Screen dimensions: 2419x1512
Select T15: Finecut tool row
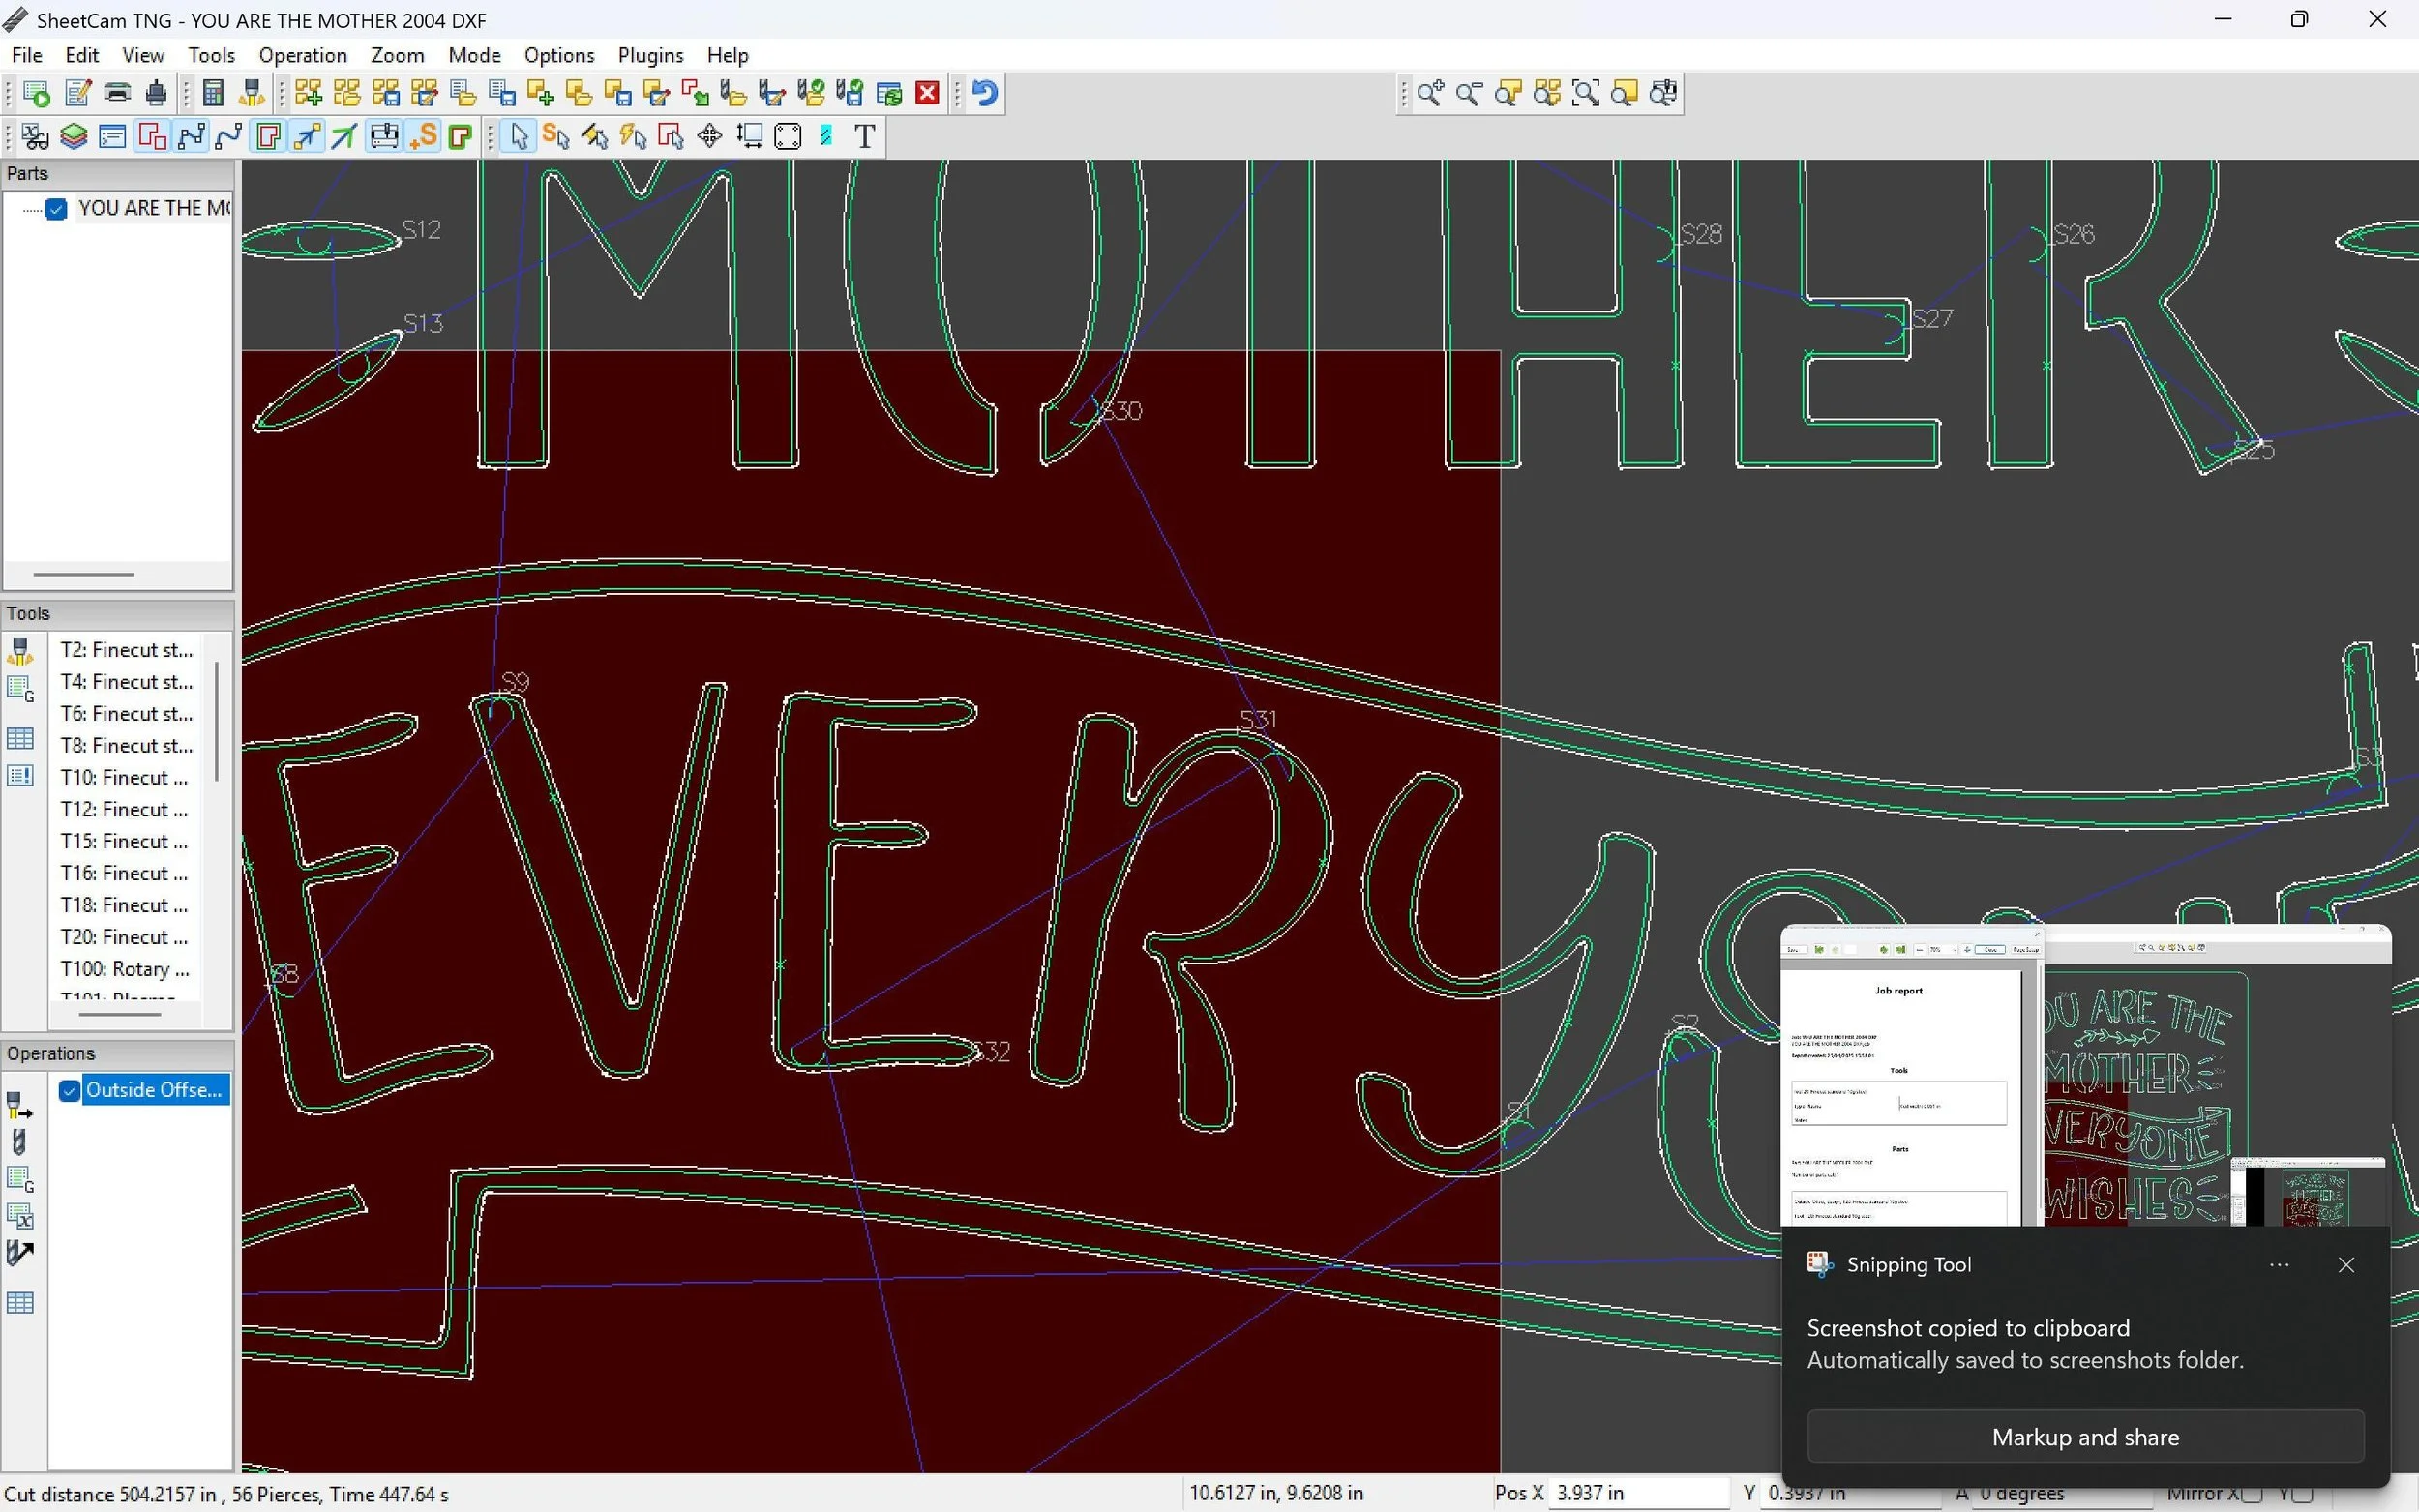126,842
